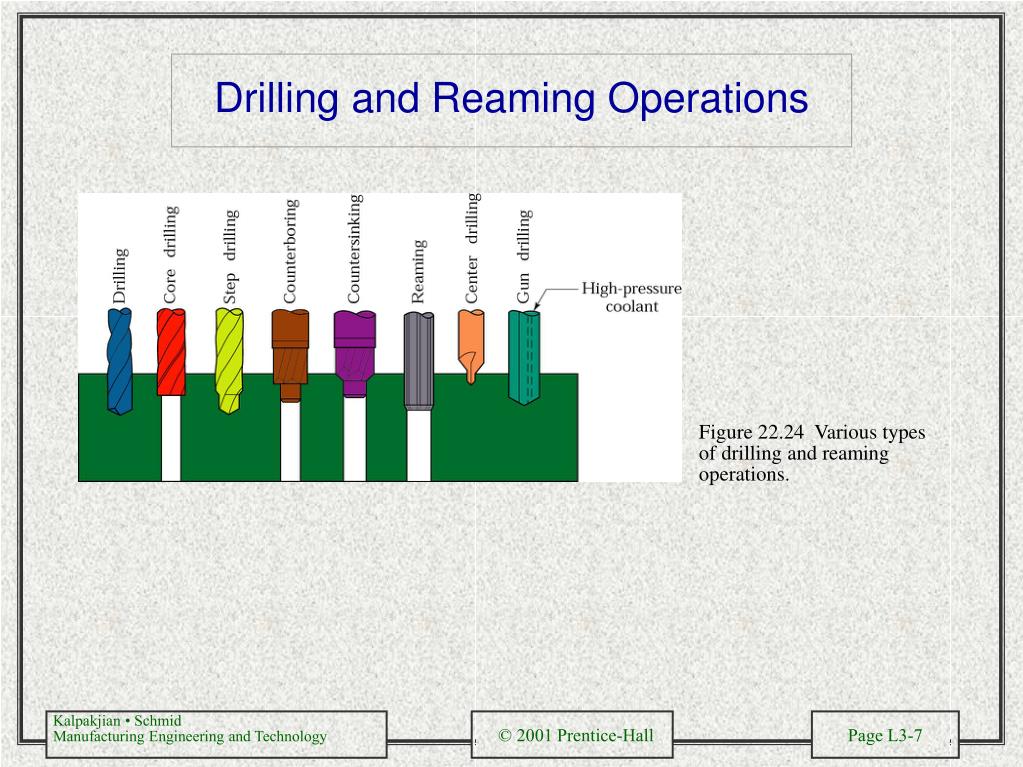
Task: Click the teal gun drilling bit
Action: (x=524, y=357)
